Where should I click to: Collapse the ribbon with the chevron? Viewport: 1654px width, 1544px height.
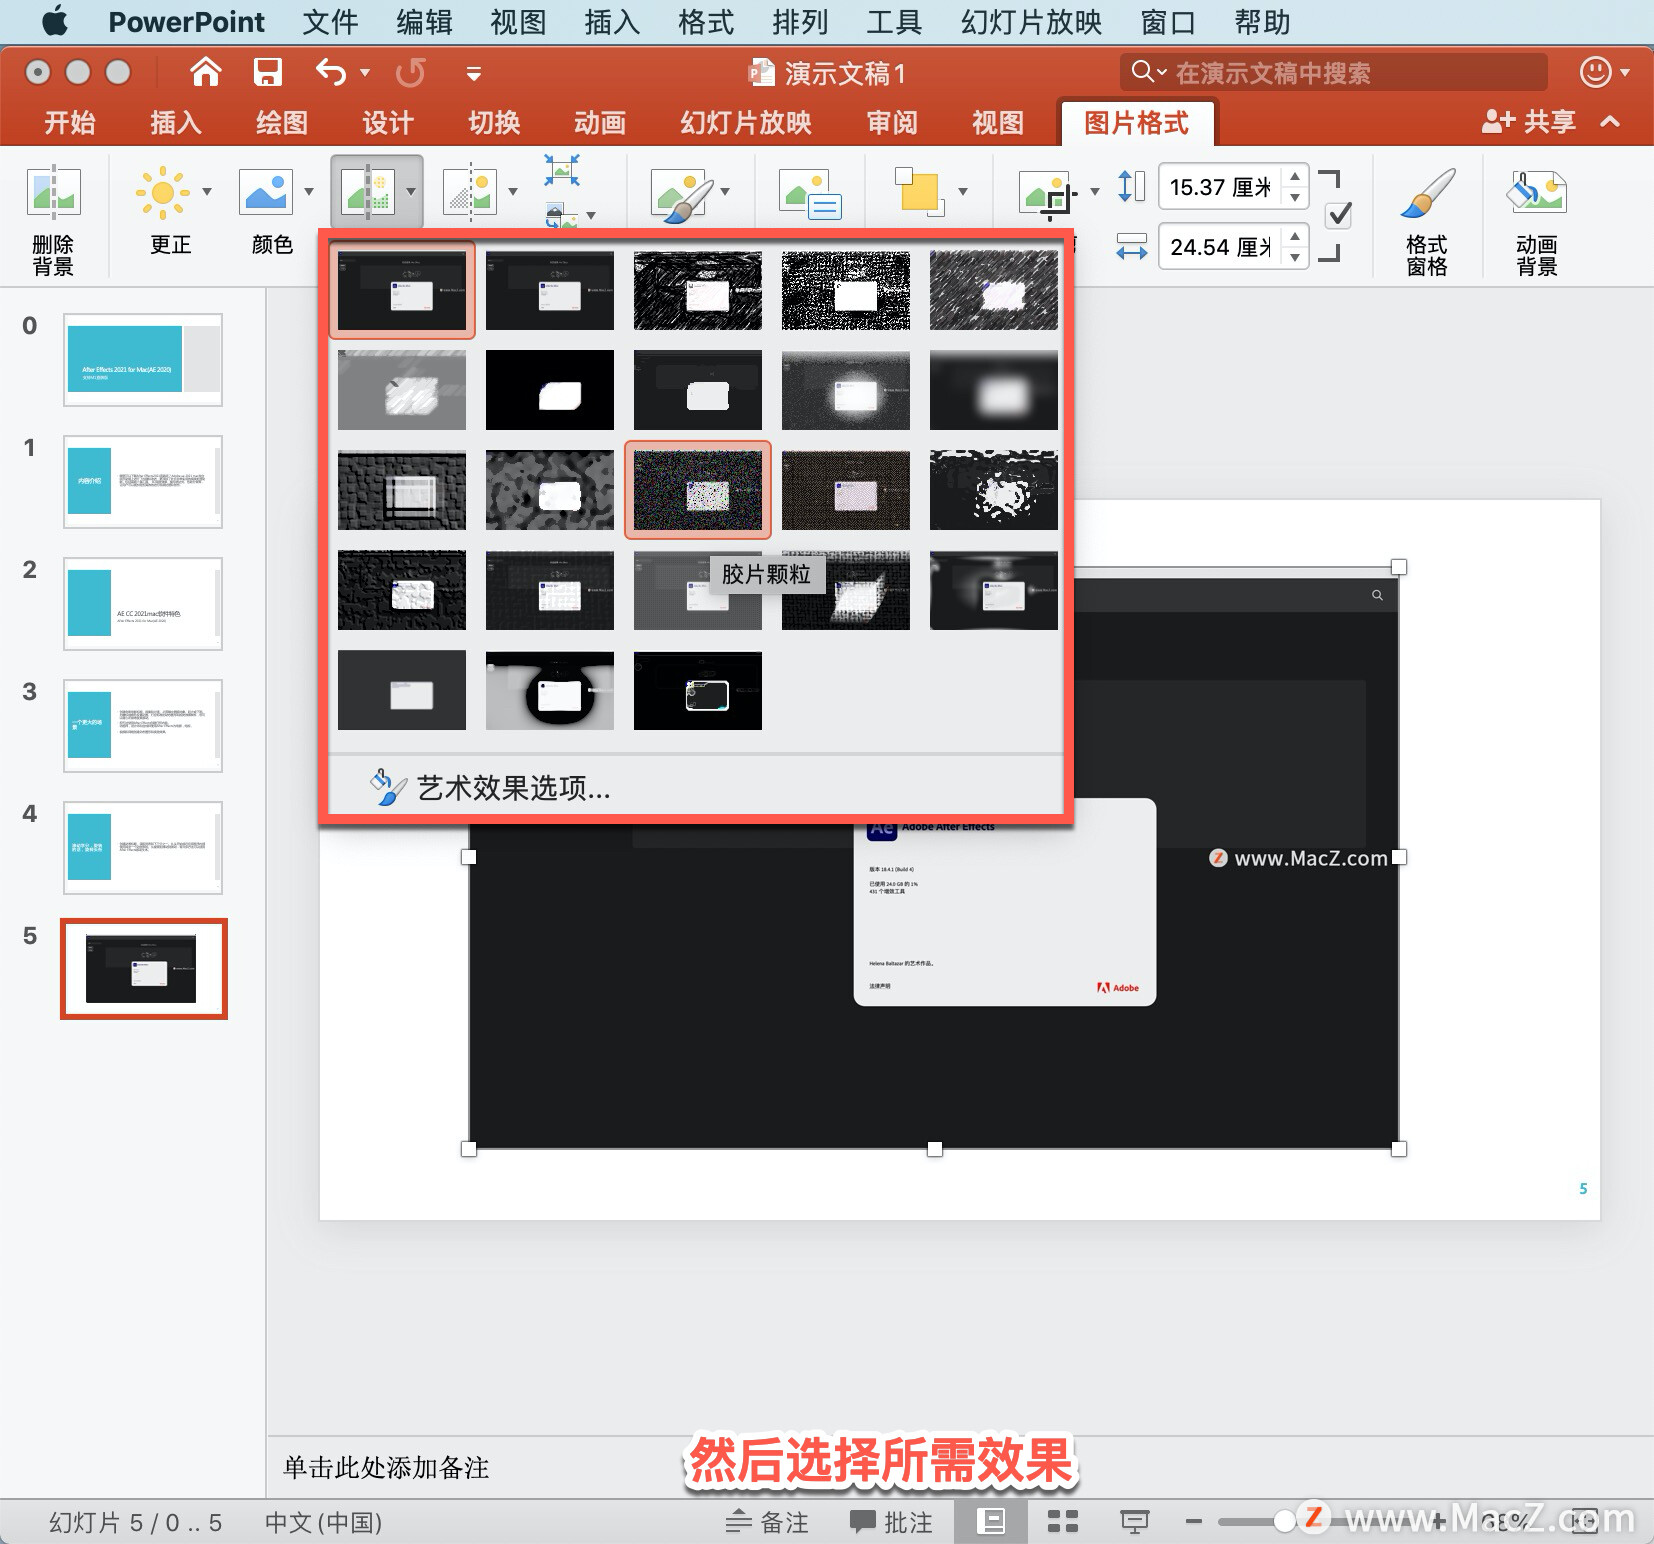(x=1610, y=122)
